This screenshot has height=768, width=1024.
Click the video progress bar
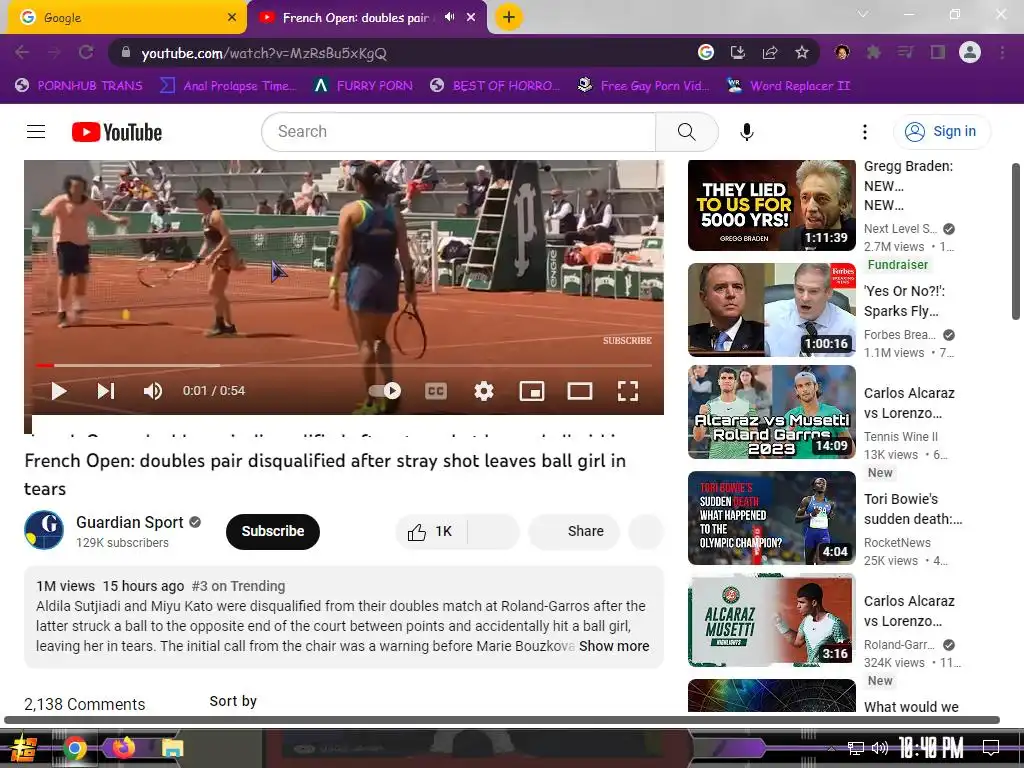pyautogui.click(x=344, y=366)
